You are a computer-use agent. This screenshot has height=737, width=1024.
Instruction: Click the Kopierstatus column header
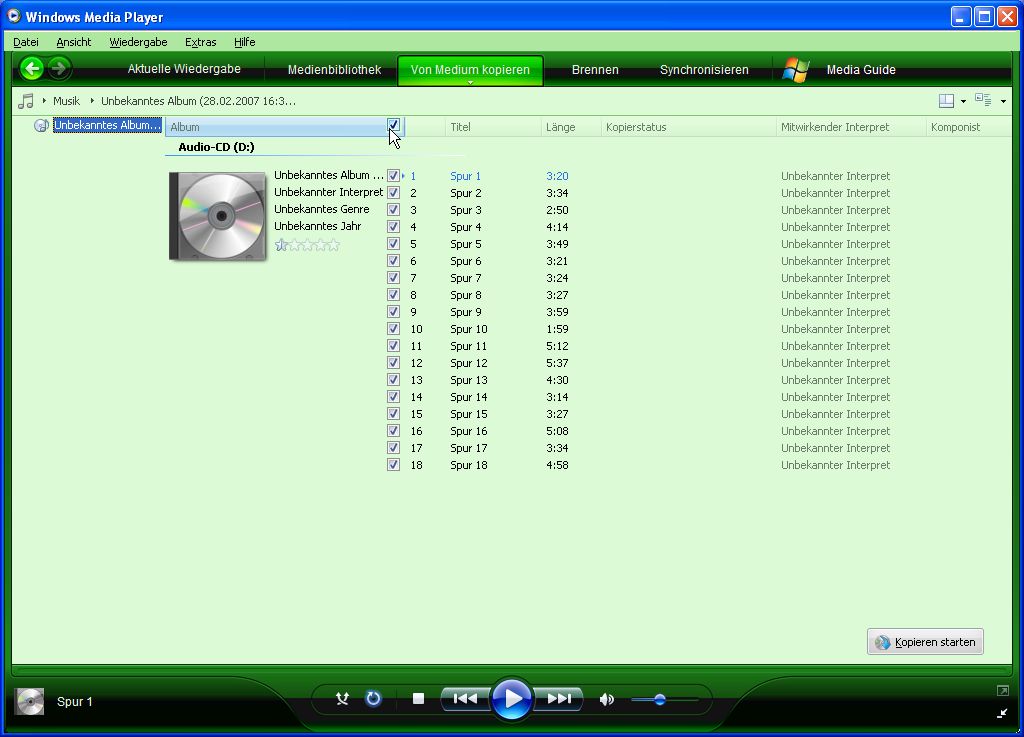(x=688, y=127)
